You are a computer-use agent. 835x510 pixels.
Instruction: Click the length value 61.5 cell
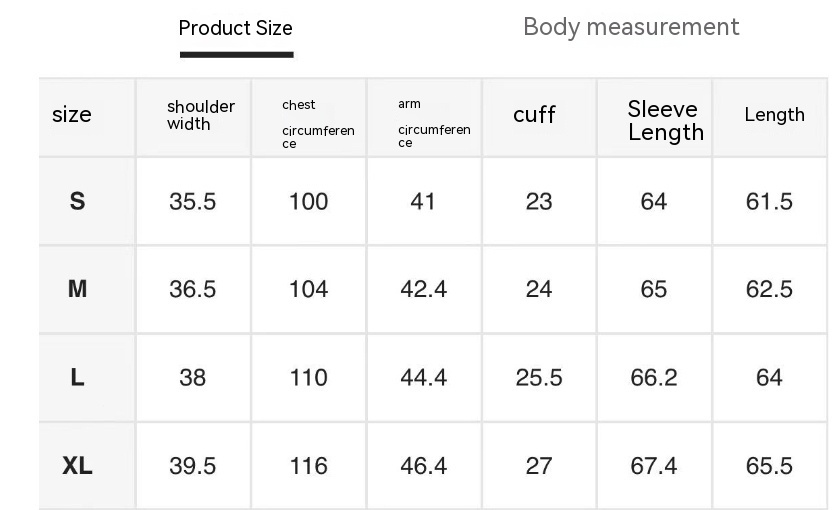pyautogui.click(x=769, y=202)
